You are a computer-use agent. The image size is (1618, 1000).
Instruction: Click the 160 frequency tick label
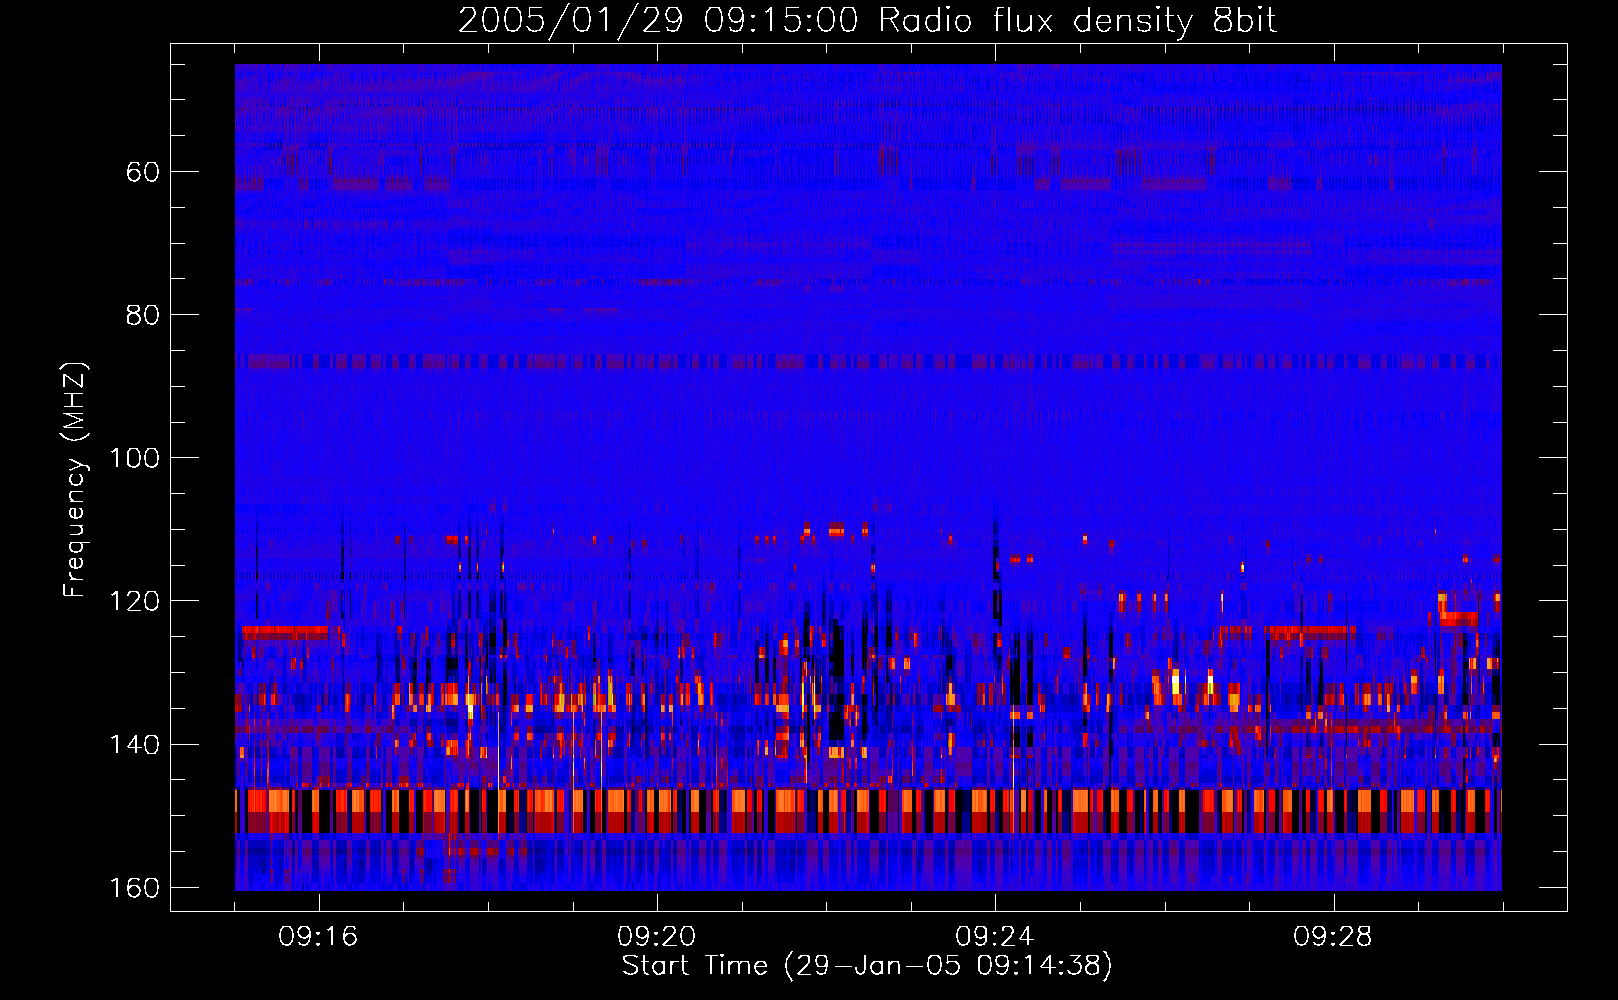(133, 888)
